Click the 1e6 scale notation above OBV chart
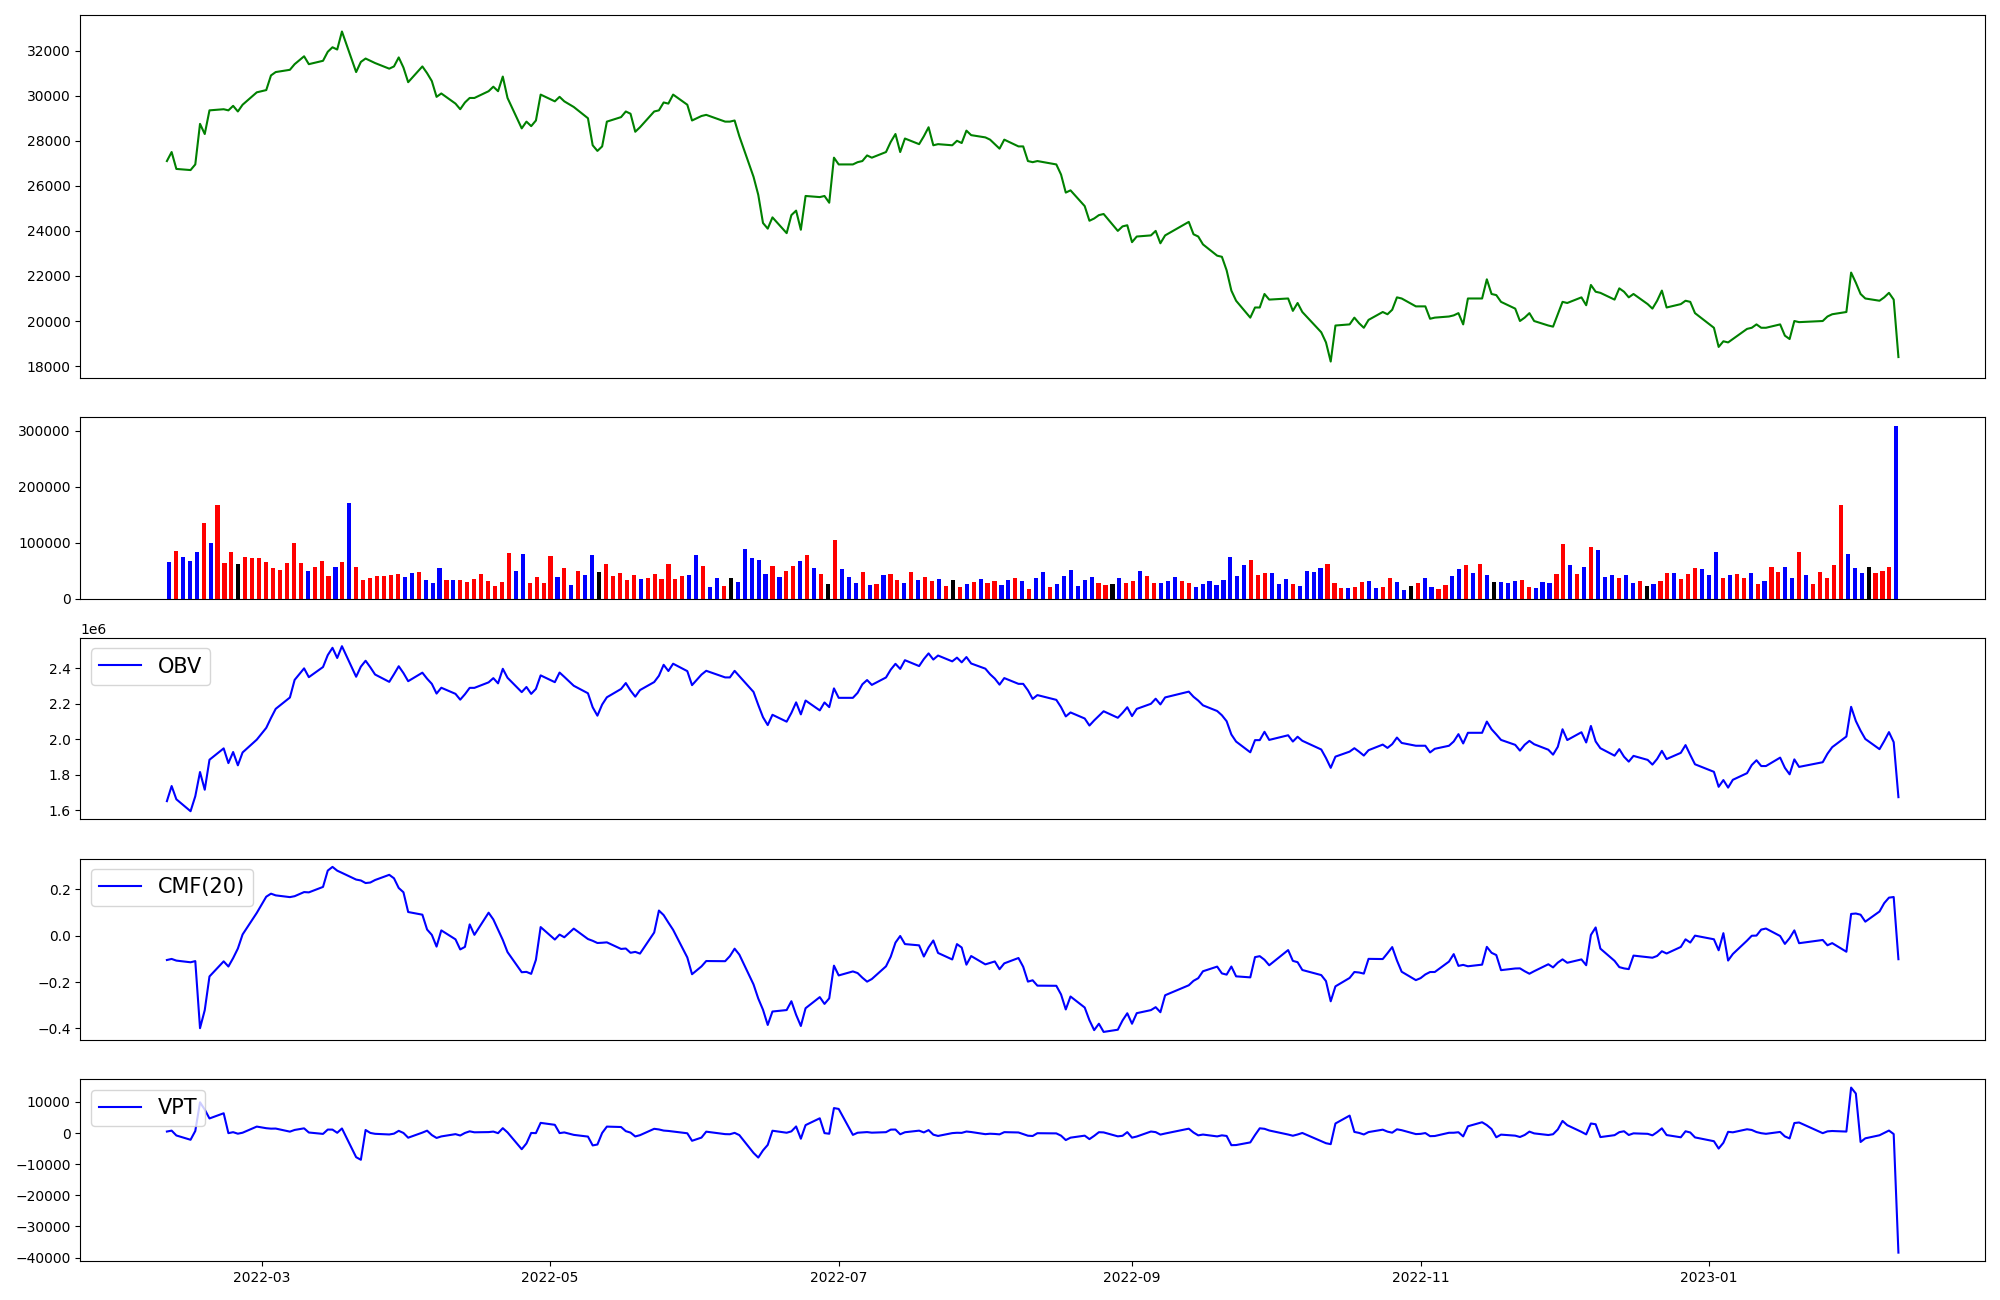This screenshot has width=2000, height=1300. [x=93, y=630]
